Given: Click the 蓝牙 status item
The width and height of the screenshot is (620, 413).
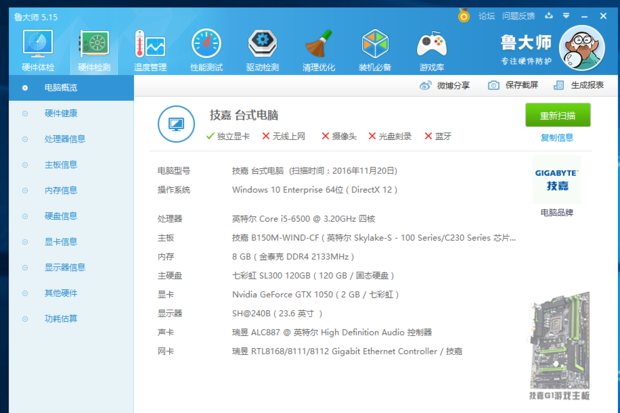Looking at the screenshot, I should coord(438,136).
